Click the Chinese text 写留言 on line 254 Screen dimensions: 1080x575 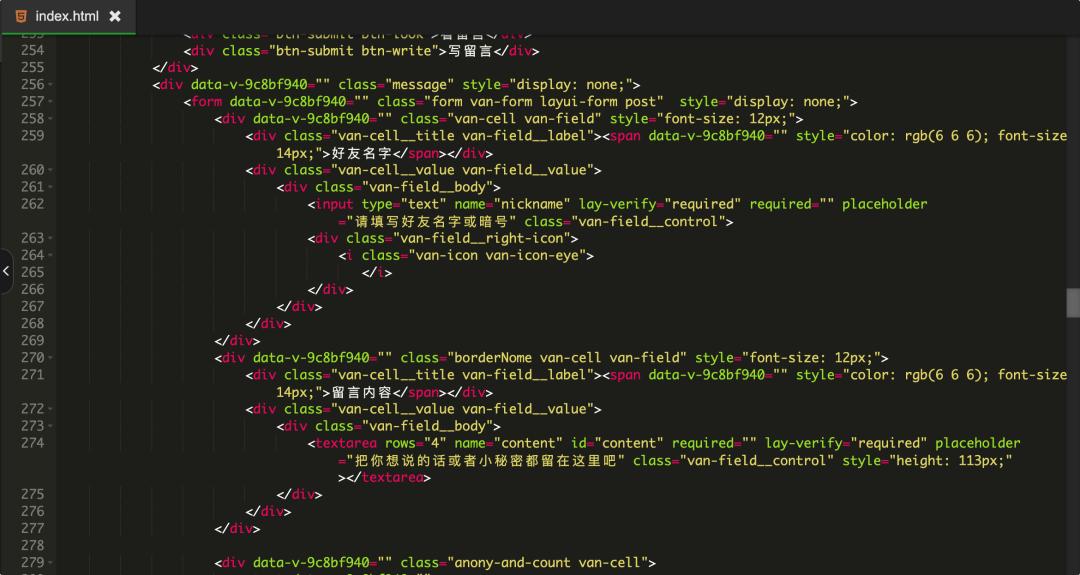pos(470,51)
